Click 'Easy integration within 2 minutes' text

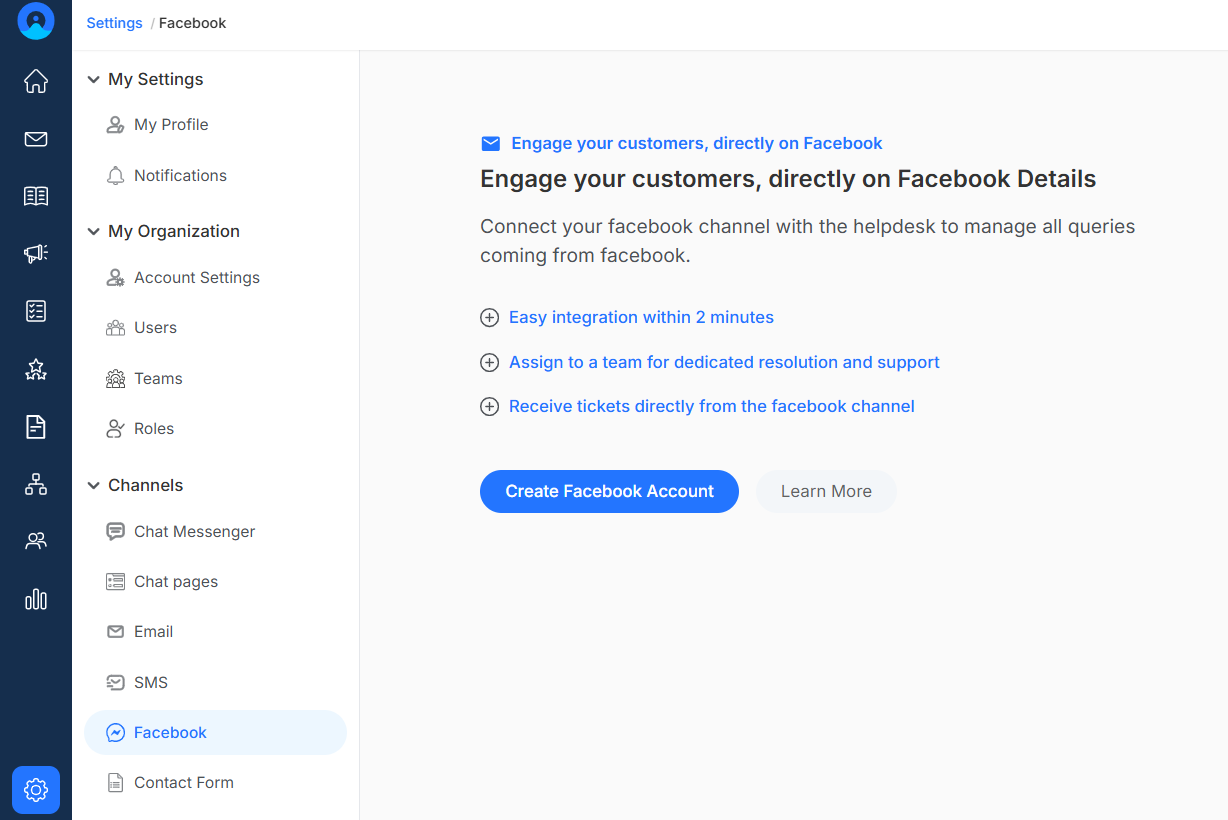tap(641, 318)
